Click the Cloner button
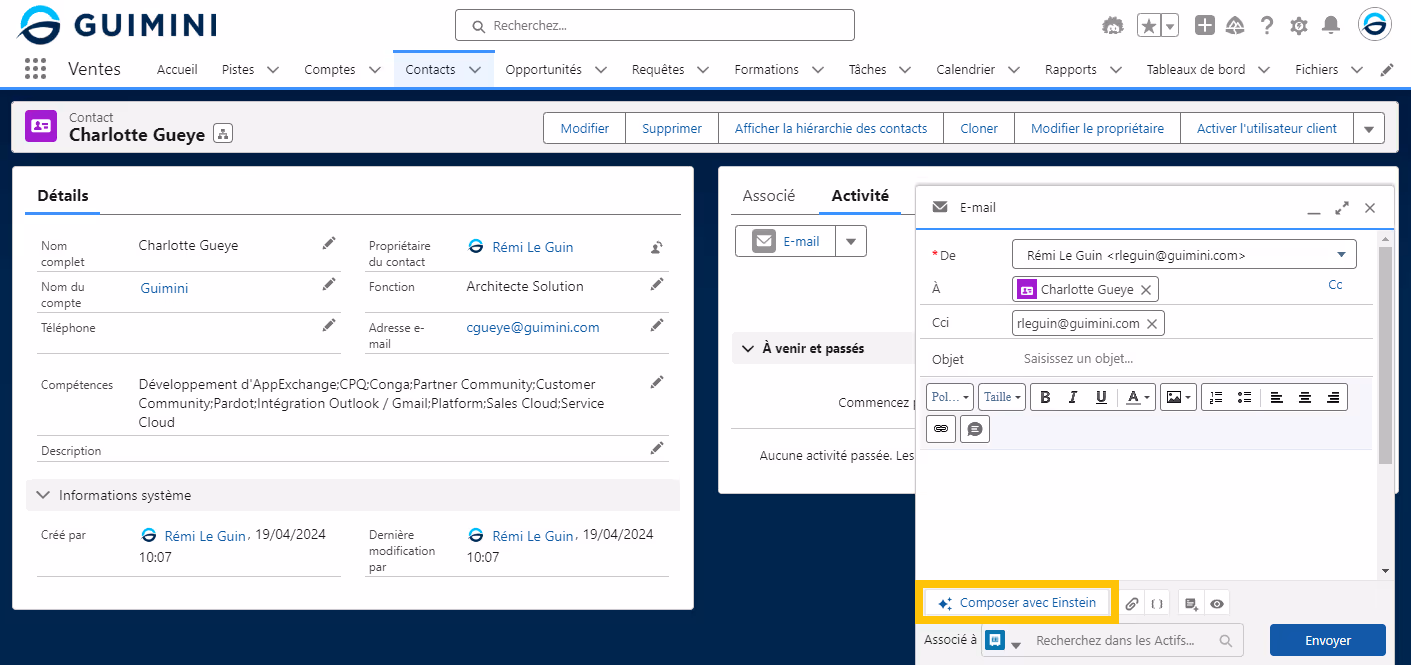The image size is (1411, 665). tap(979, 128)
